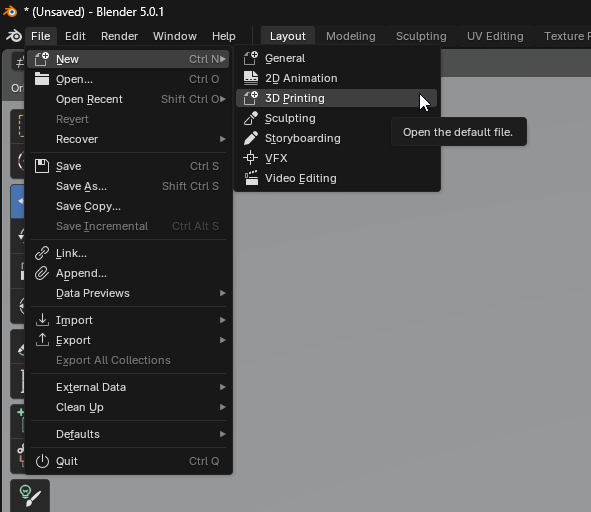Open the File menu
This screenshot has height=512, width=591.
click(41, 36)
